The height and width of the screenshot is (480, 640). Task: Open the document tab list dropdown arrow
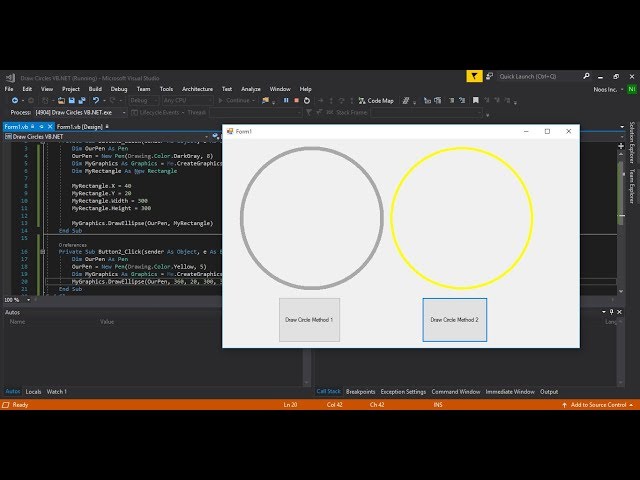pyautogui.click(x=622, y=127)
